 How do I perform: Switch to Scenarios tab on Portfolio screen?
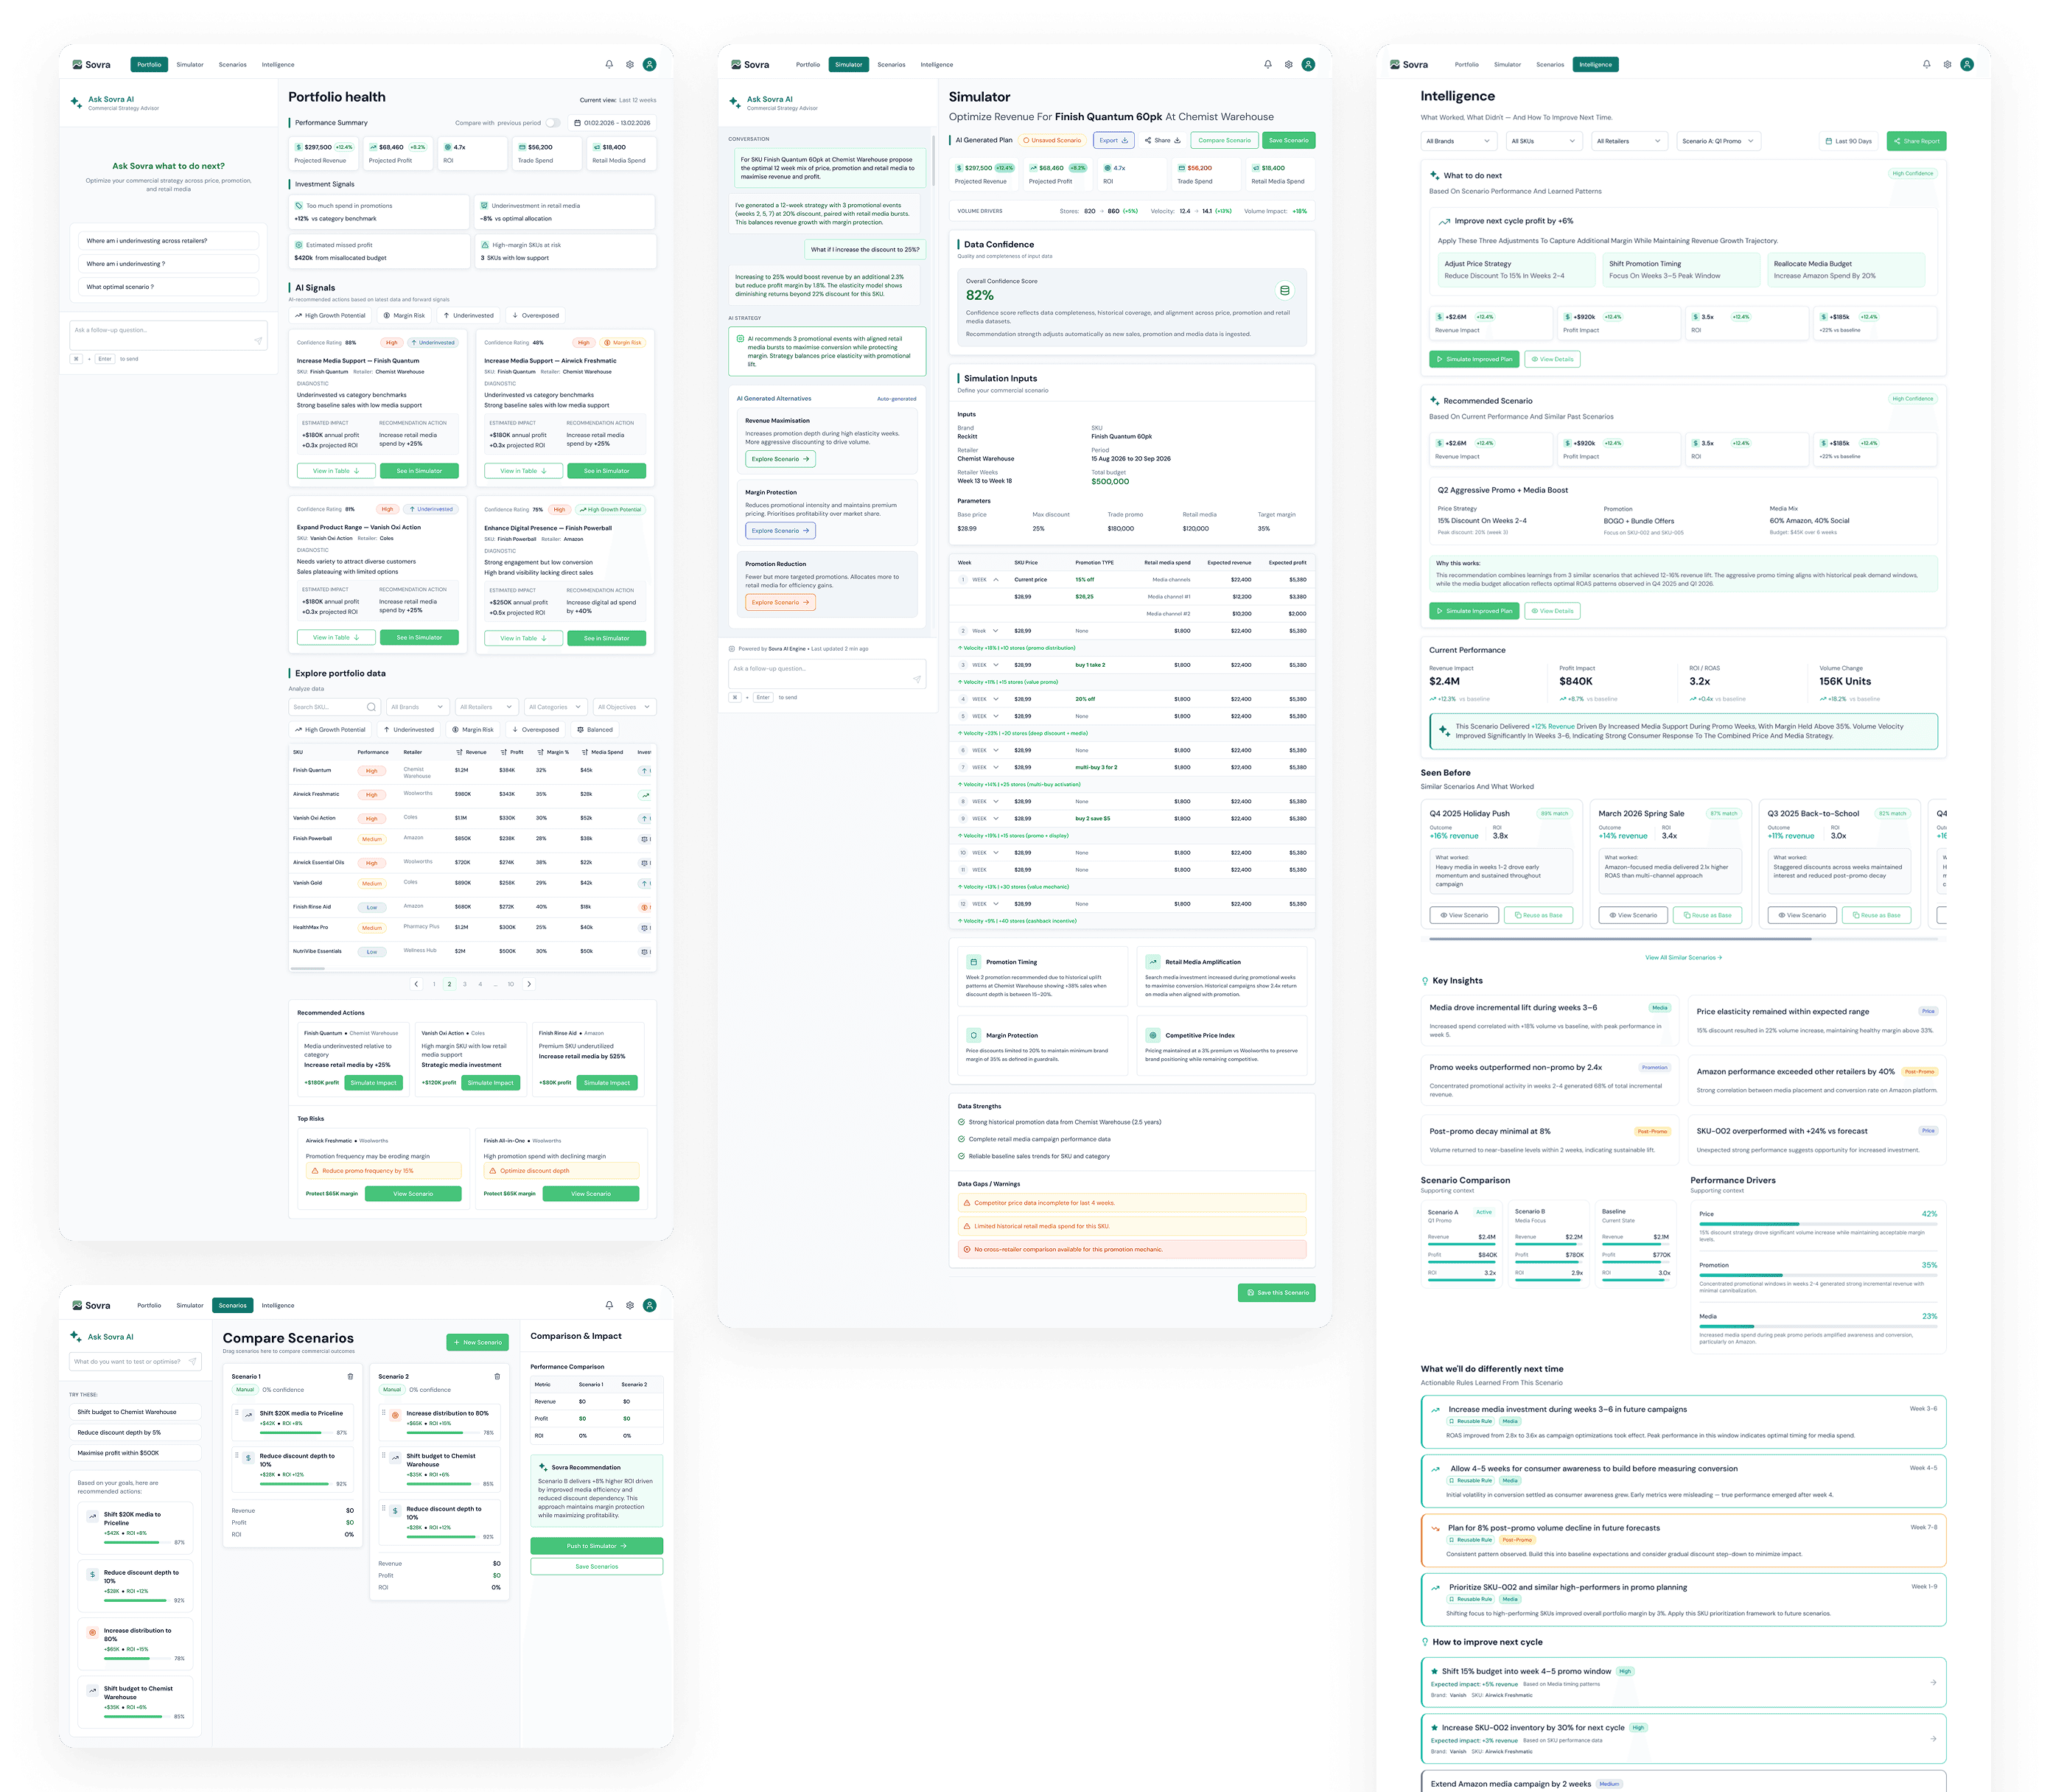click(x=233, y=64)
